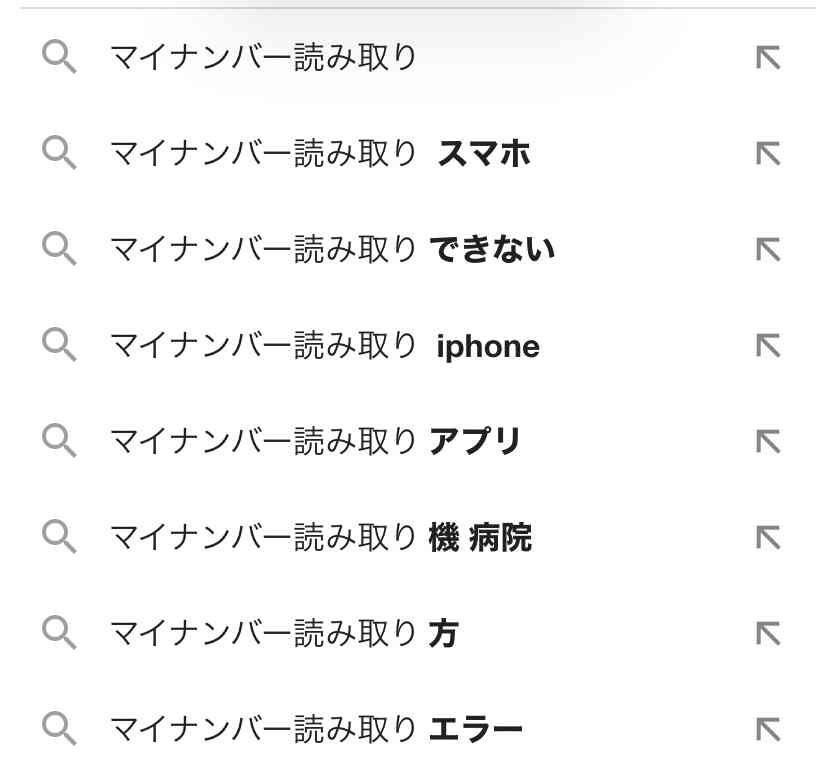Choose the マイナンバー読み取り方 suggestion

(x=283, y=633)
